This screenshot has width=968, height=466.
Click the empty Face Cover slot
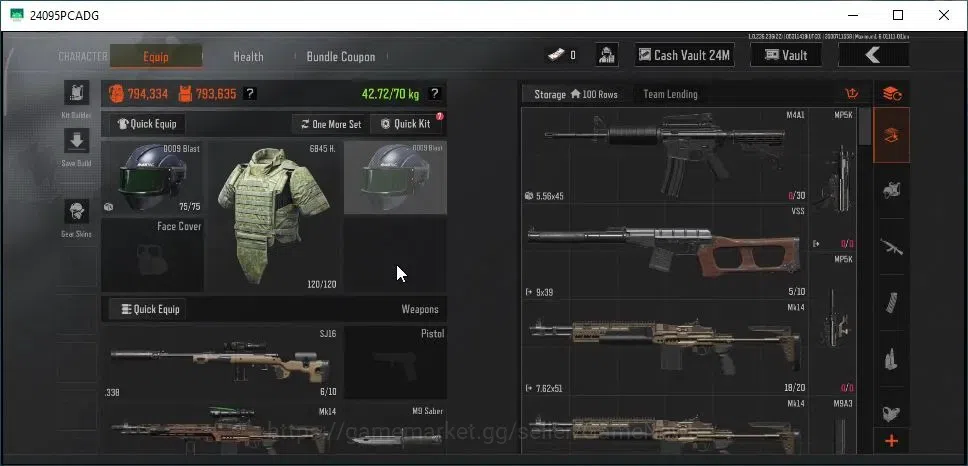tap(152, 255)
